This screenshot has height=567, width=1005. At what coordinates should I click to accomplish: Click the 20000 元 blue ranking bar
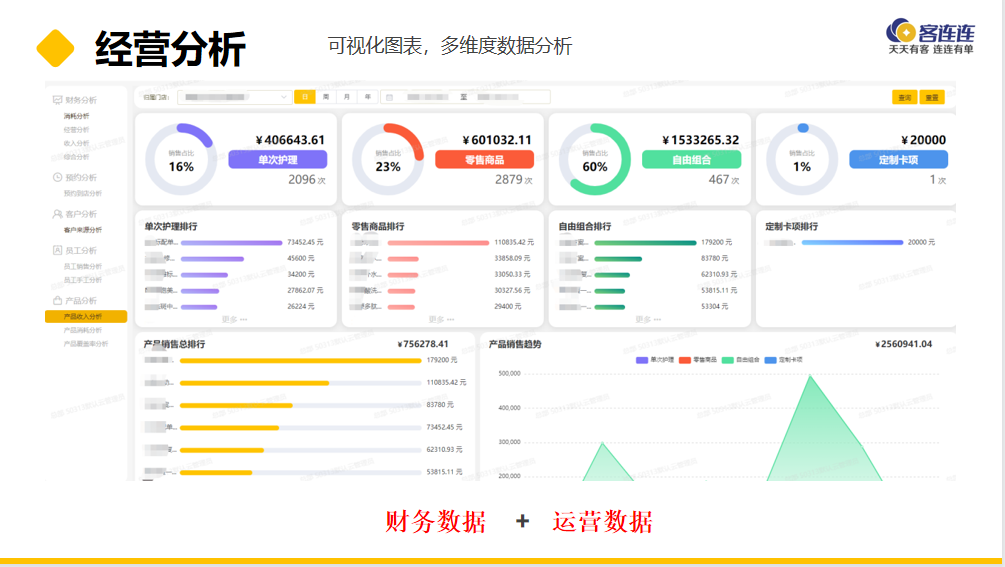[x=852, y=243]
